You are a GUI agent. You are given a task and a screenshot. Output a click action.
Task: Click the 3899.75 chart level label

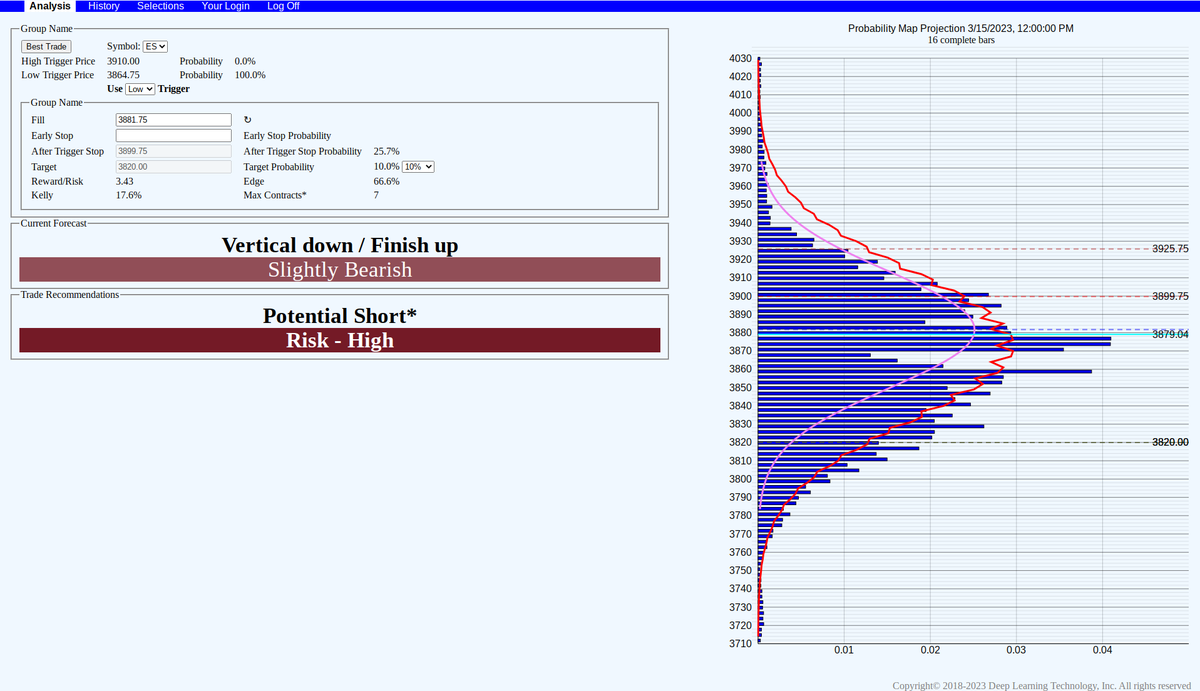[1170, 297]
